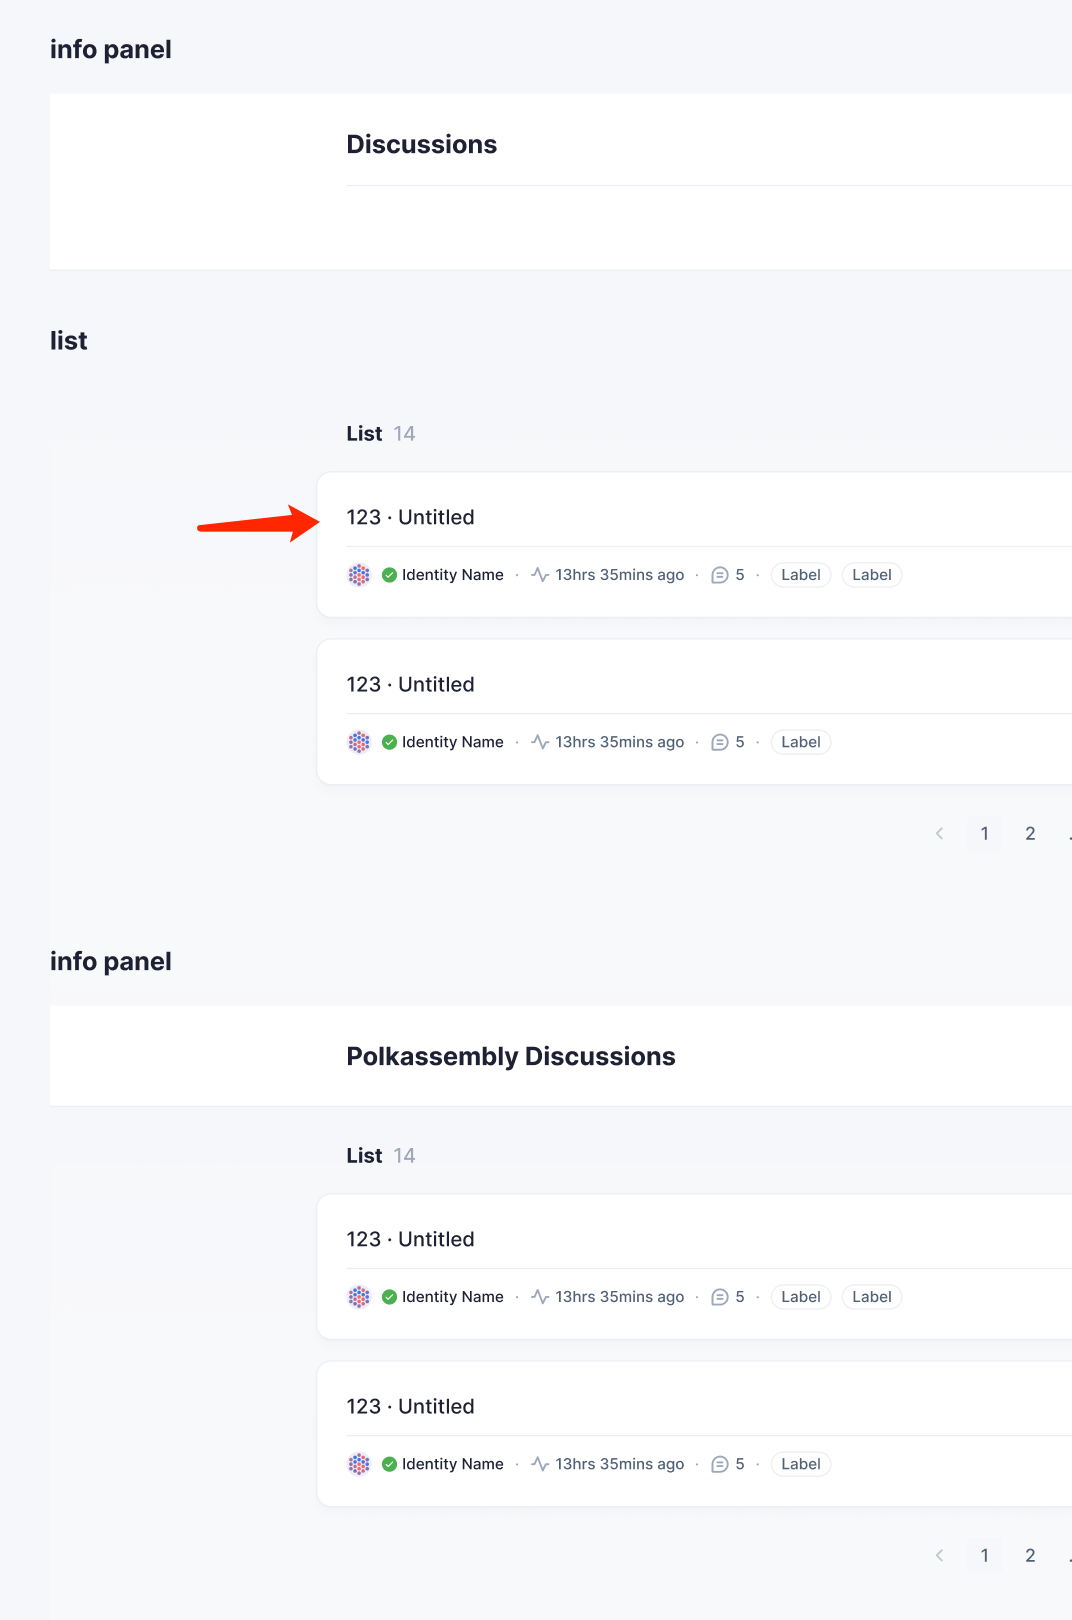Click the avatar on the second List discussion

pos(359,742)
